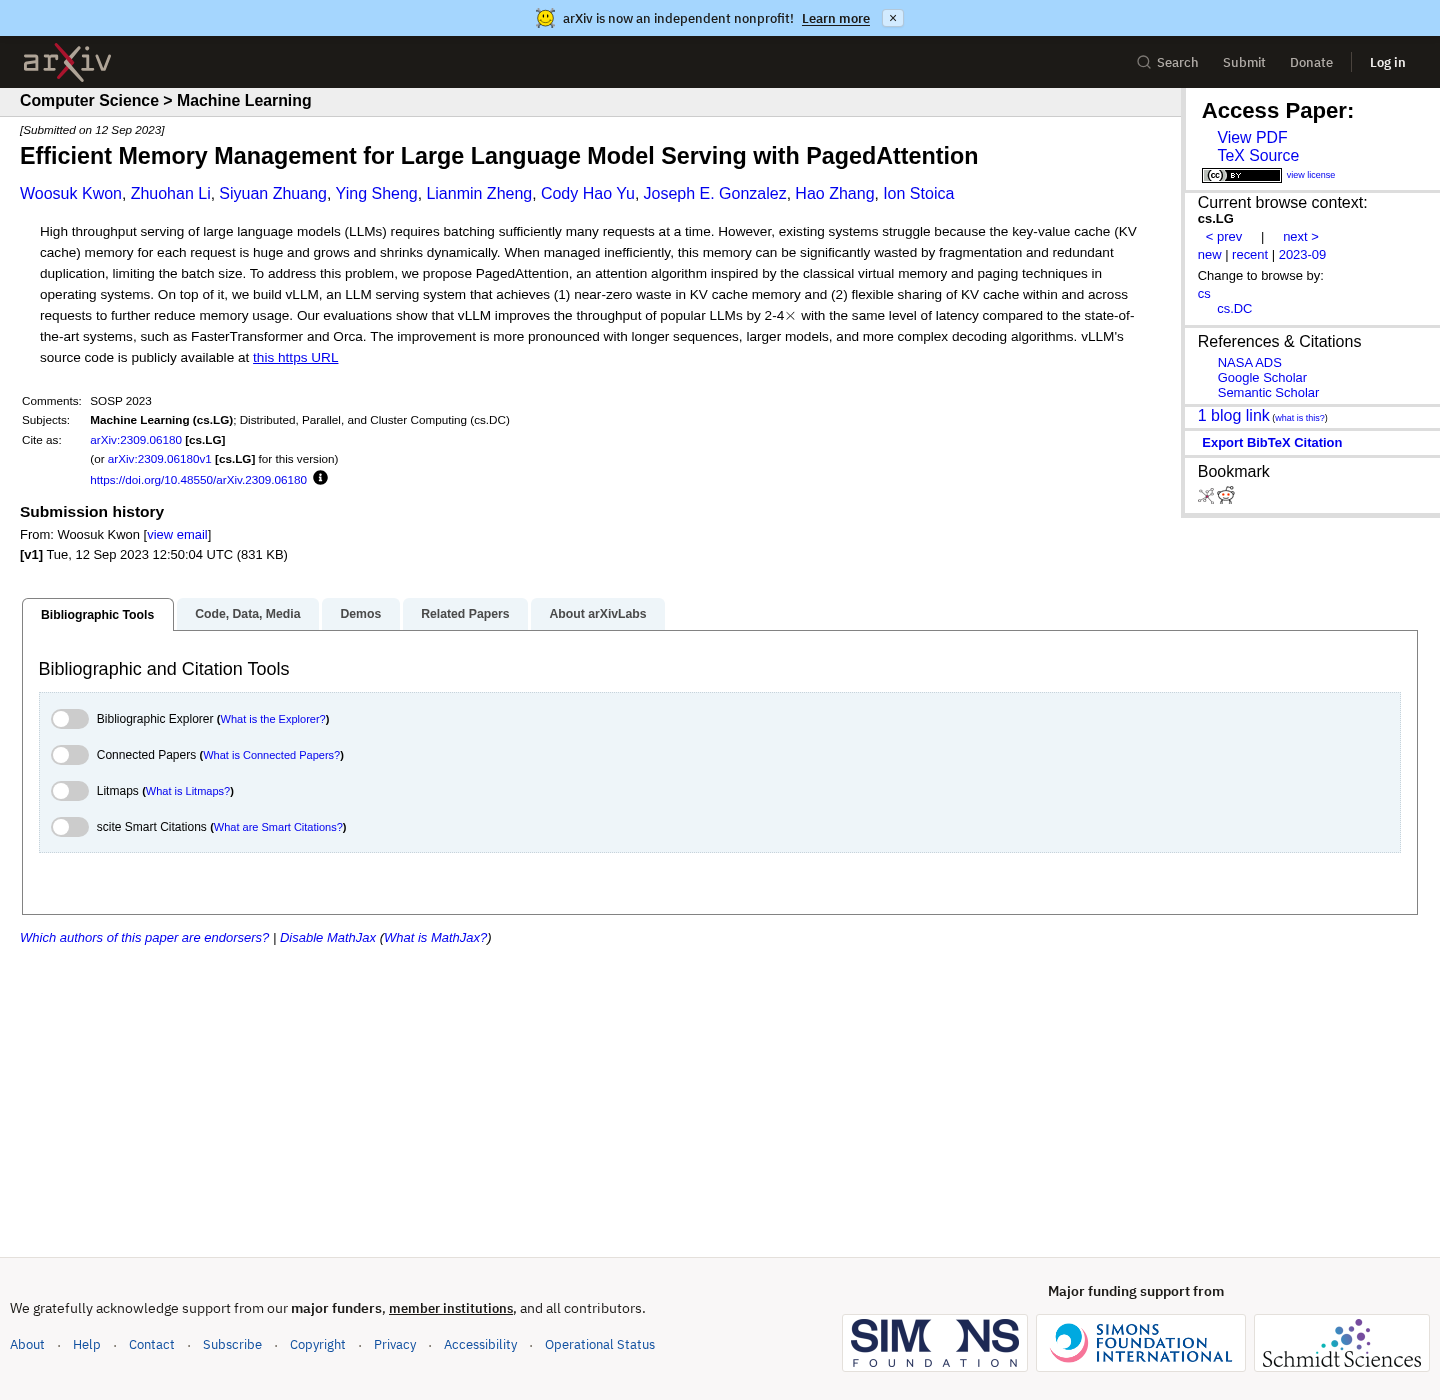Click Donate in the header
This screenshot has height=1400, width=1440.
click(x=1311, y=62)
